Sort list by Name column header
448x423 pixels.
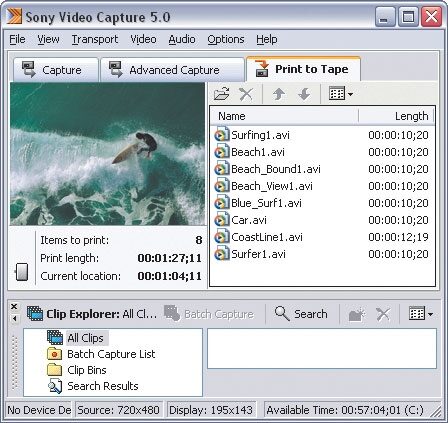point(284,116)
